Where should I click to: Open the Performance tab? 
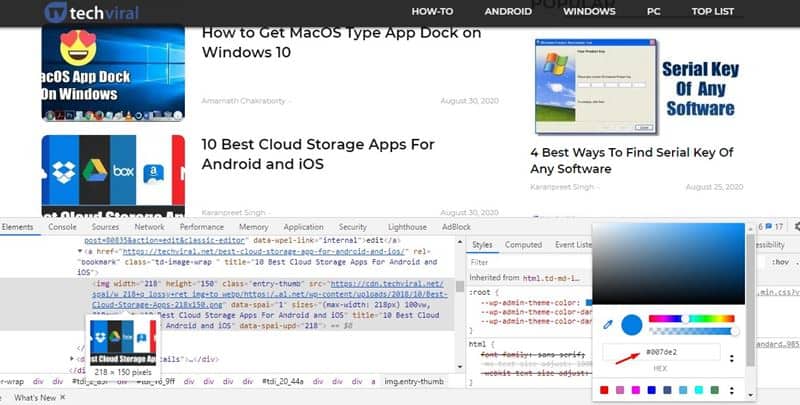[x=202, y=227]
